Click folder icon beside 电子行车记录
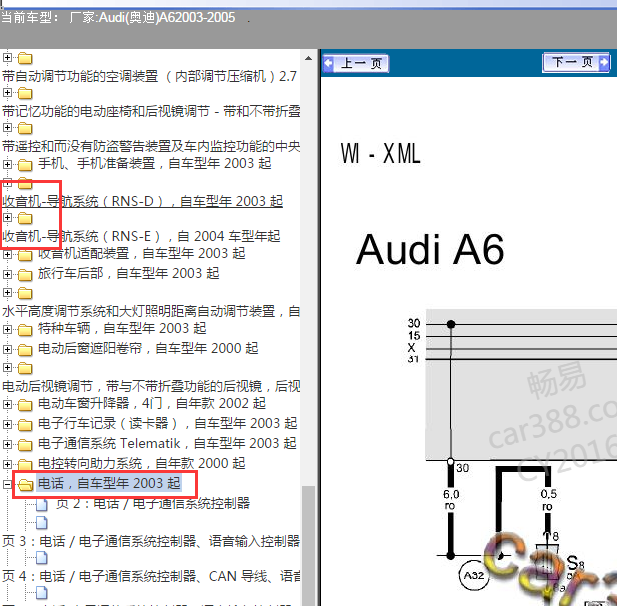This screenshot has height=606, width=617. pyautogui.click(x=25, y=425)
